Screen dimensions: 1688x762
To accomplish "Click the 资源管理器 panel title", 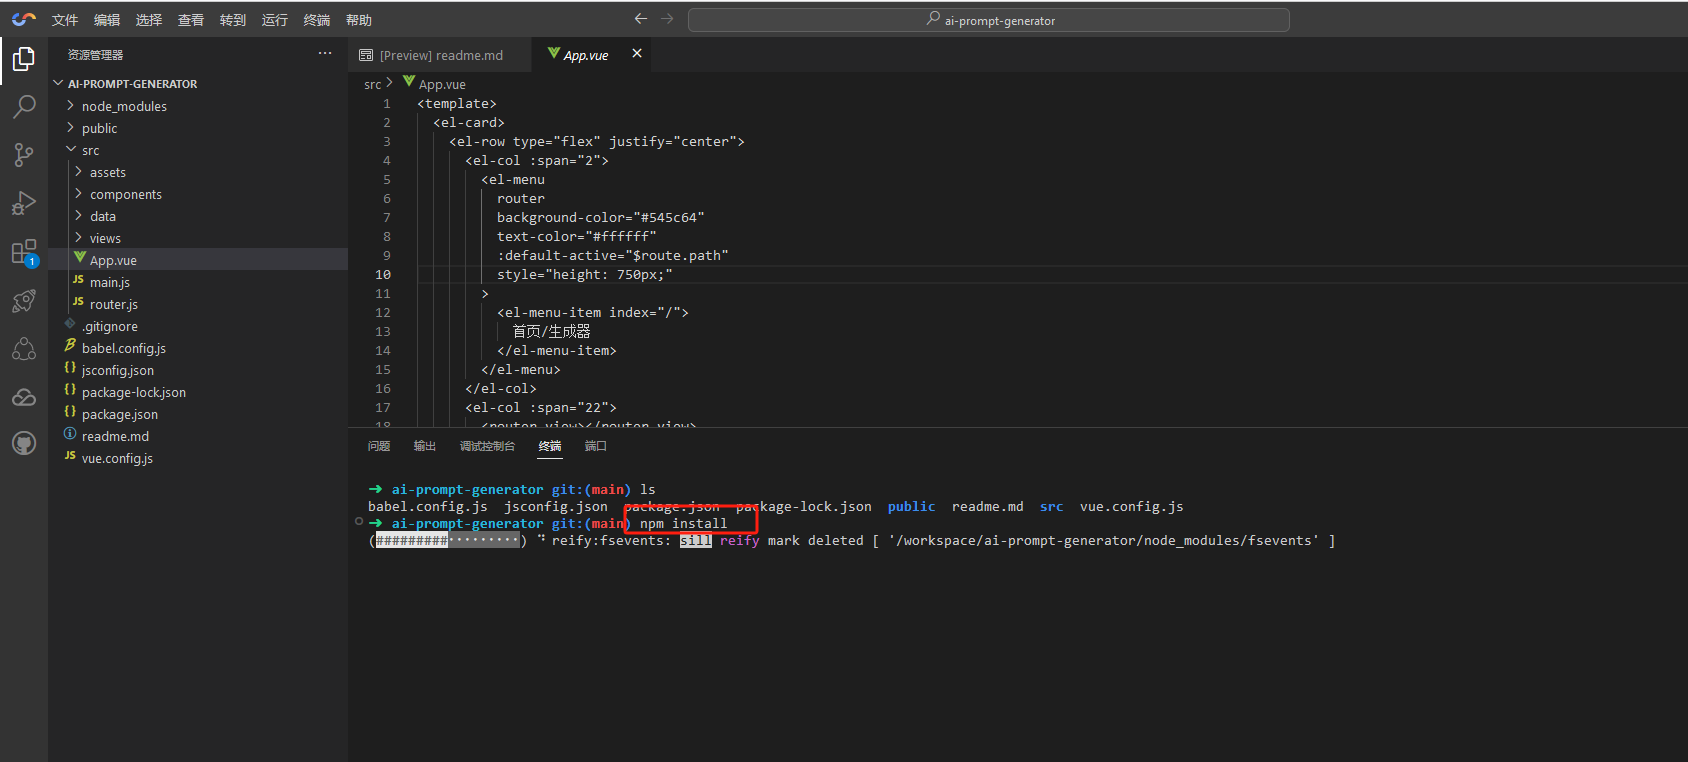I will tap(96, 55).
